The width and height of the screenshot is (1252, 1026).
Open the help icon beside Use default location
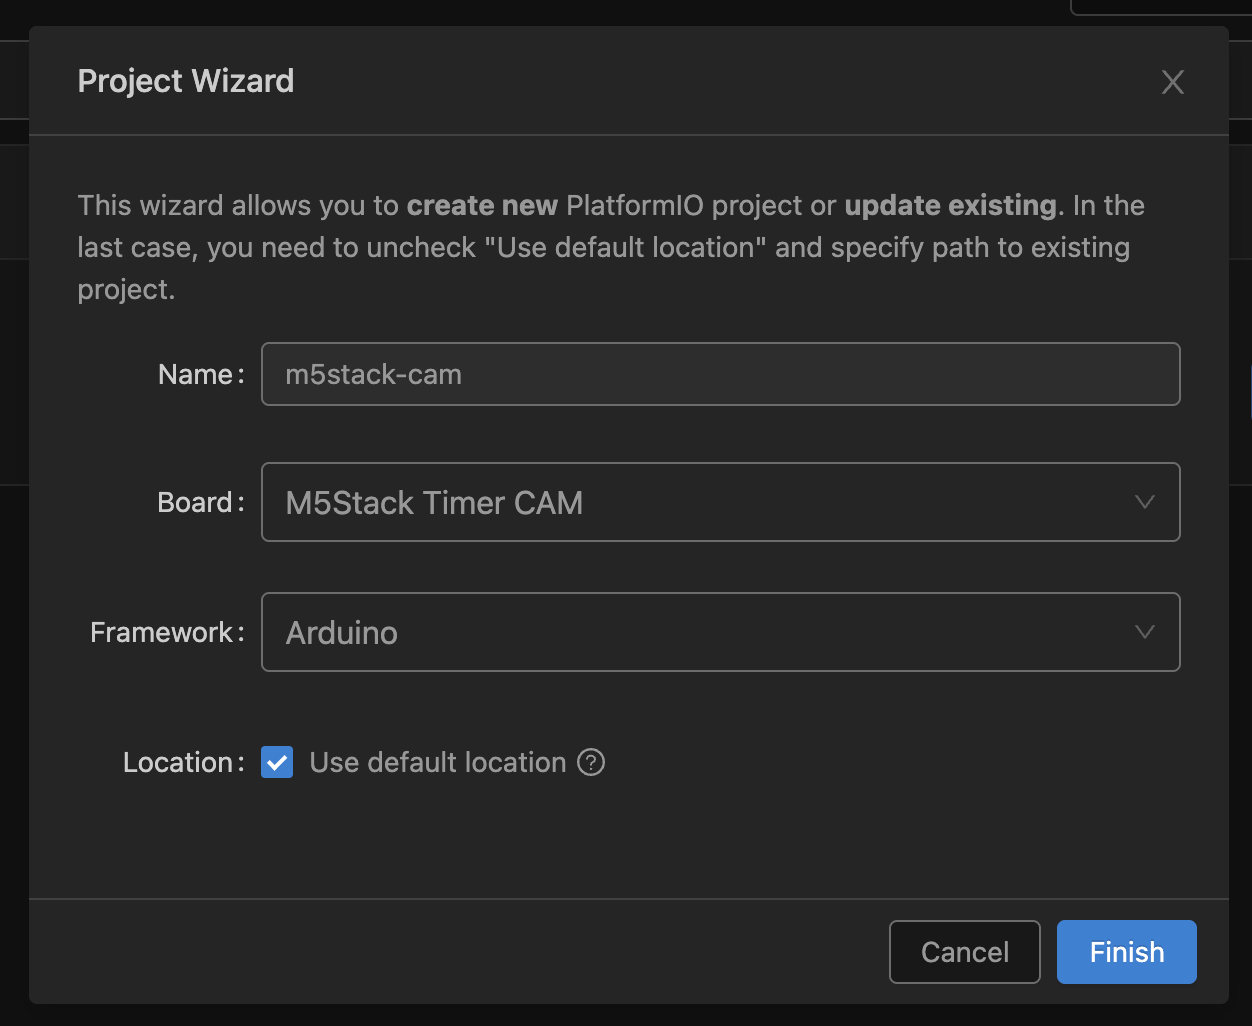591,762
